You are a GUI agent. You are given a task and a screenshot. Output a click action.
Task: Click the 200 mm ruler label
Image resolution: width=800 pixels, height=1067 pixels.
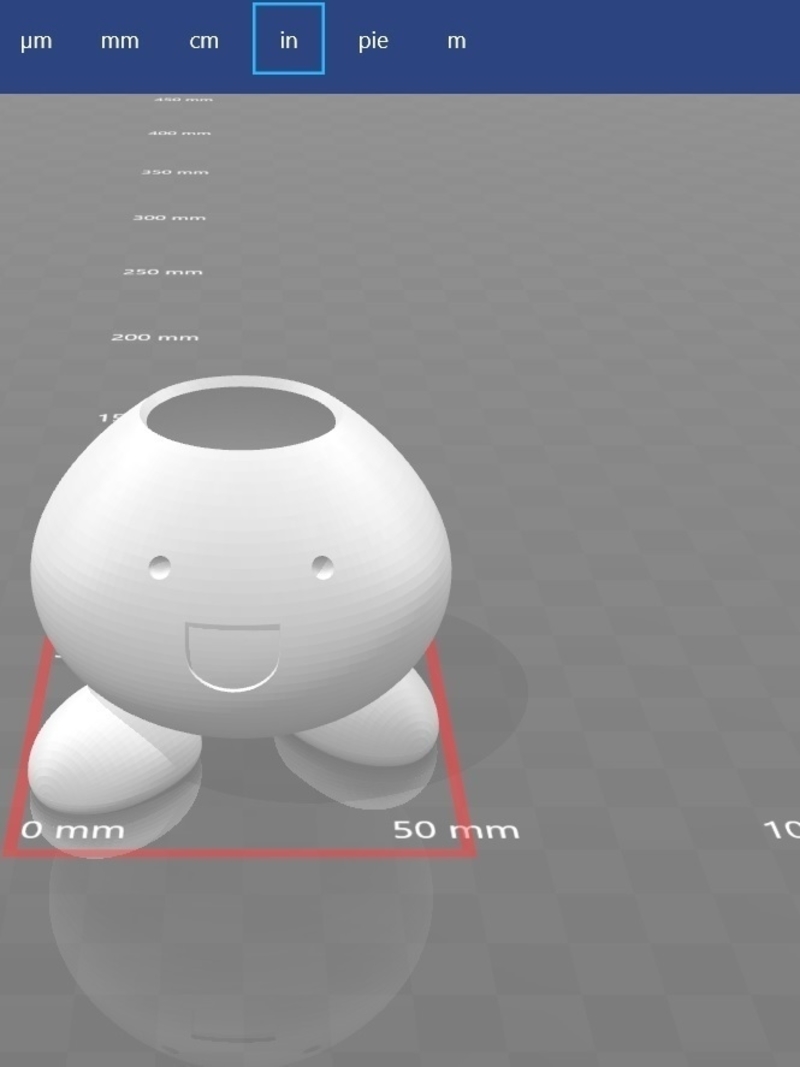155,337
